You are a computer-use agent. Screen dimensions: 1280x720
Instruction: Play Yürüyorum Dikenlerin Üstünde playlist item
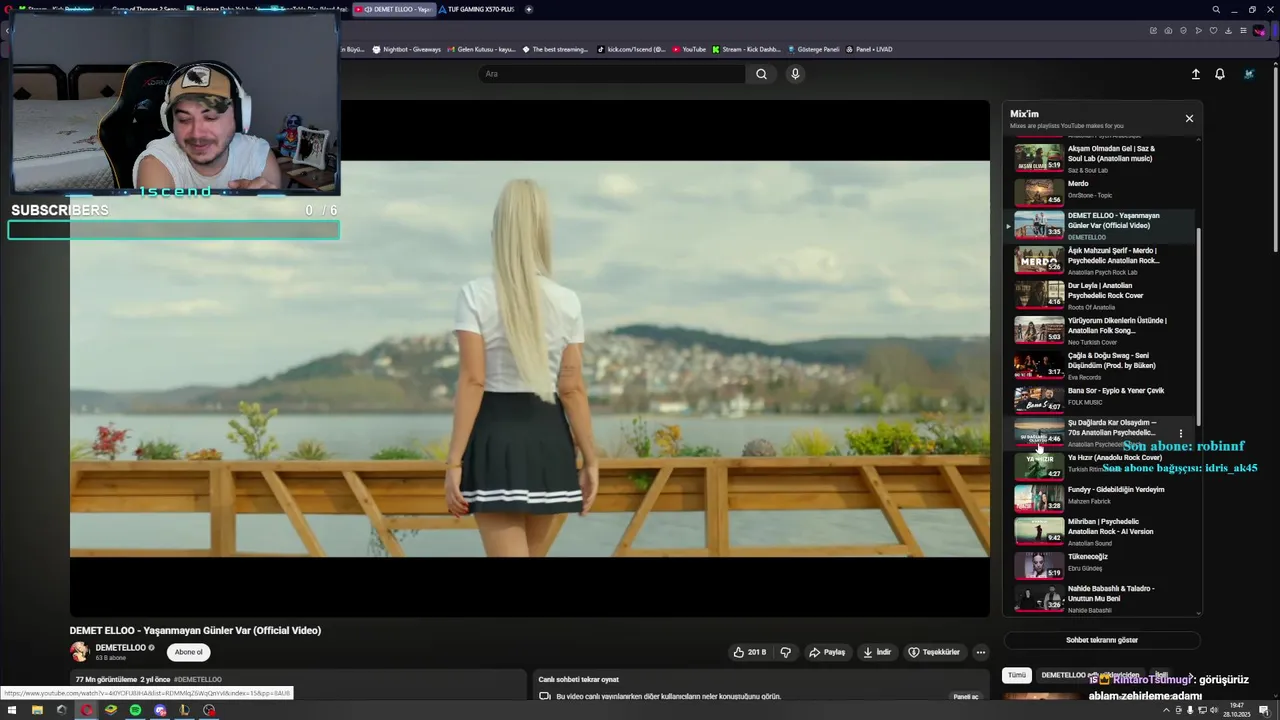1100,330
